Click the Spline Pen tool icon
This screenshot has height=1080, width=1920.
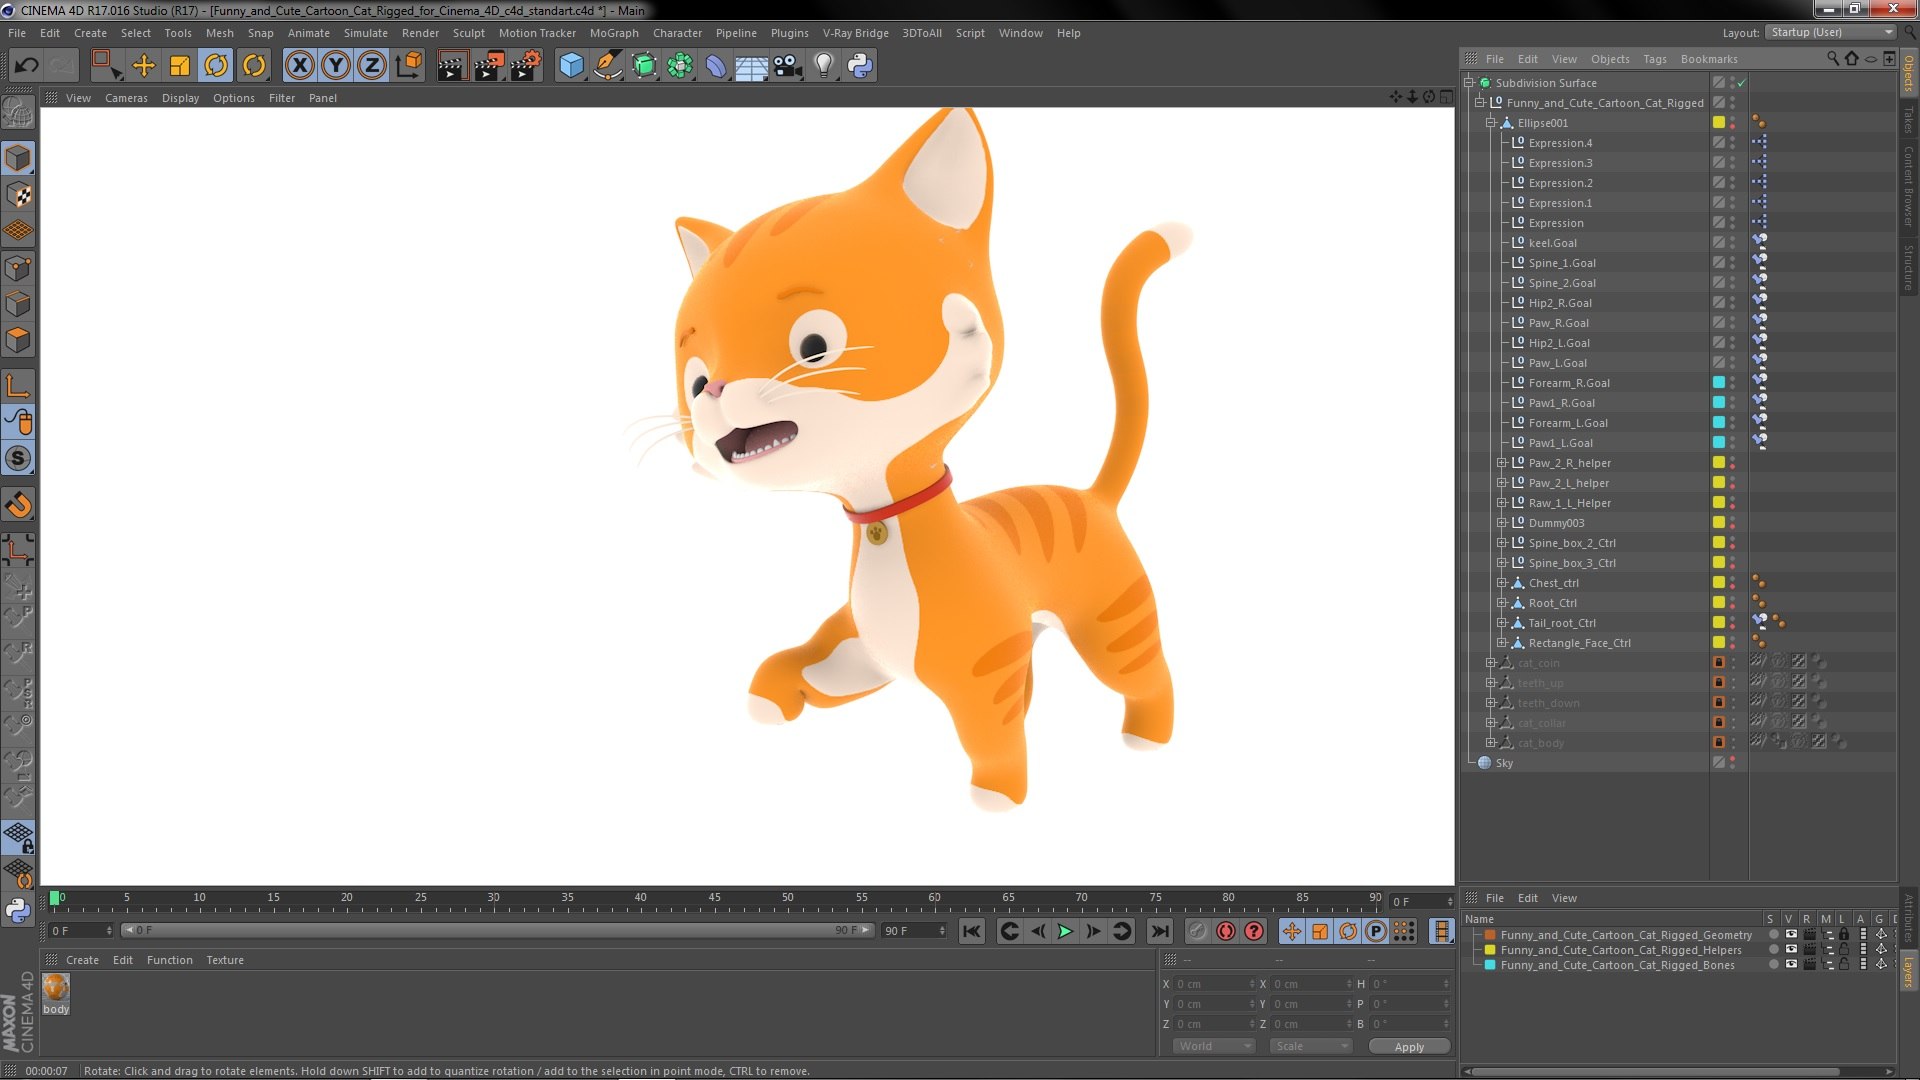tap(607, 66)
